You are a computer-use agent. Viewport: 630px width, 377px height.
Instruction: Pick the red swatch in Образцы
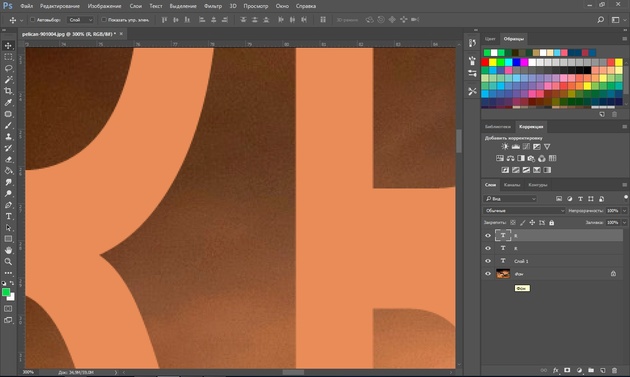point(485,62)
